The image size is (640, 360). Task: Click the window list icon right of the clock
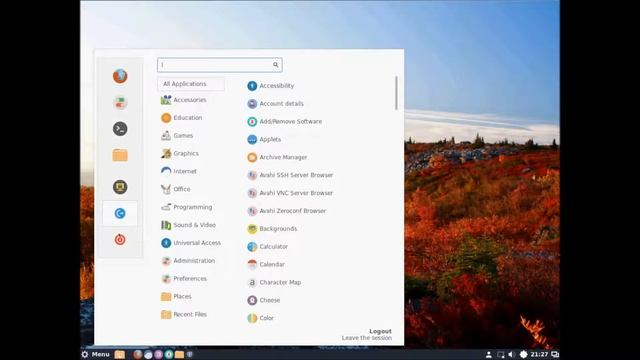[x=555, y=354]
